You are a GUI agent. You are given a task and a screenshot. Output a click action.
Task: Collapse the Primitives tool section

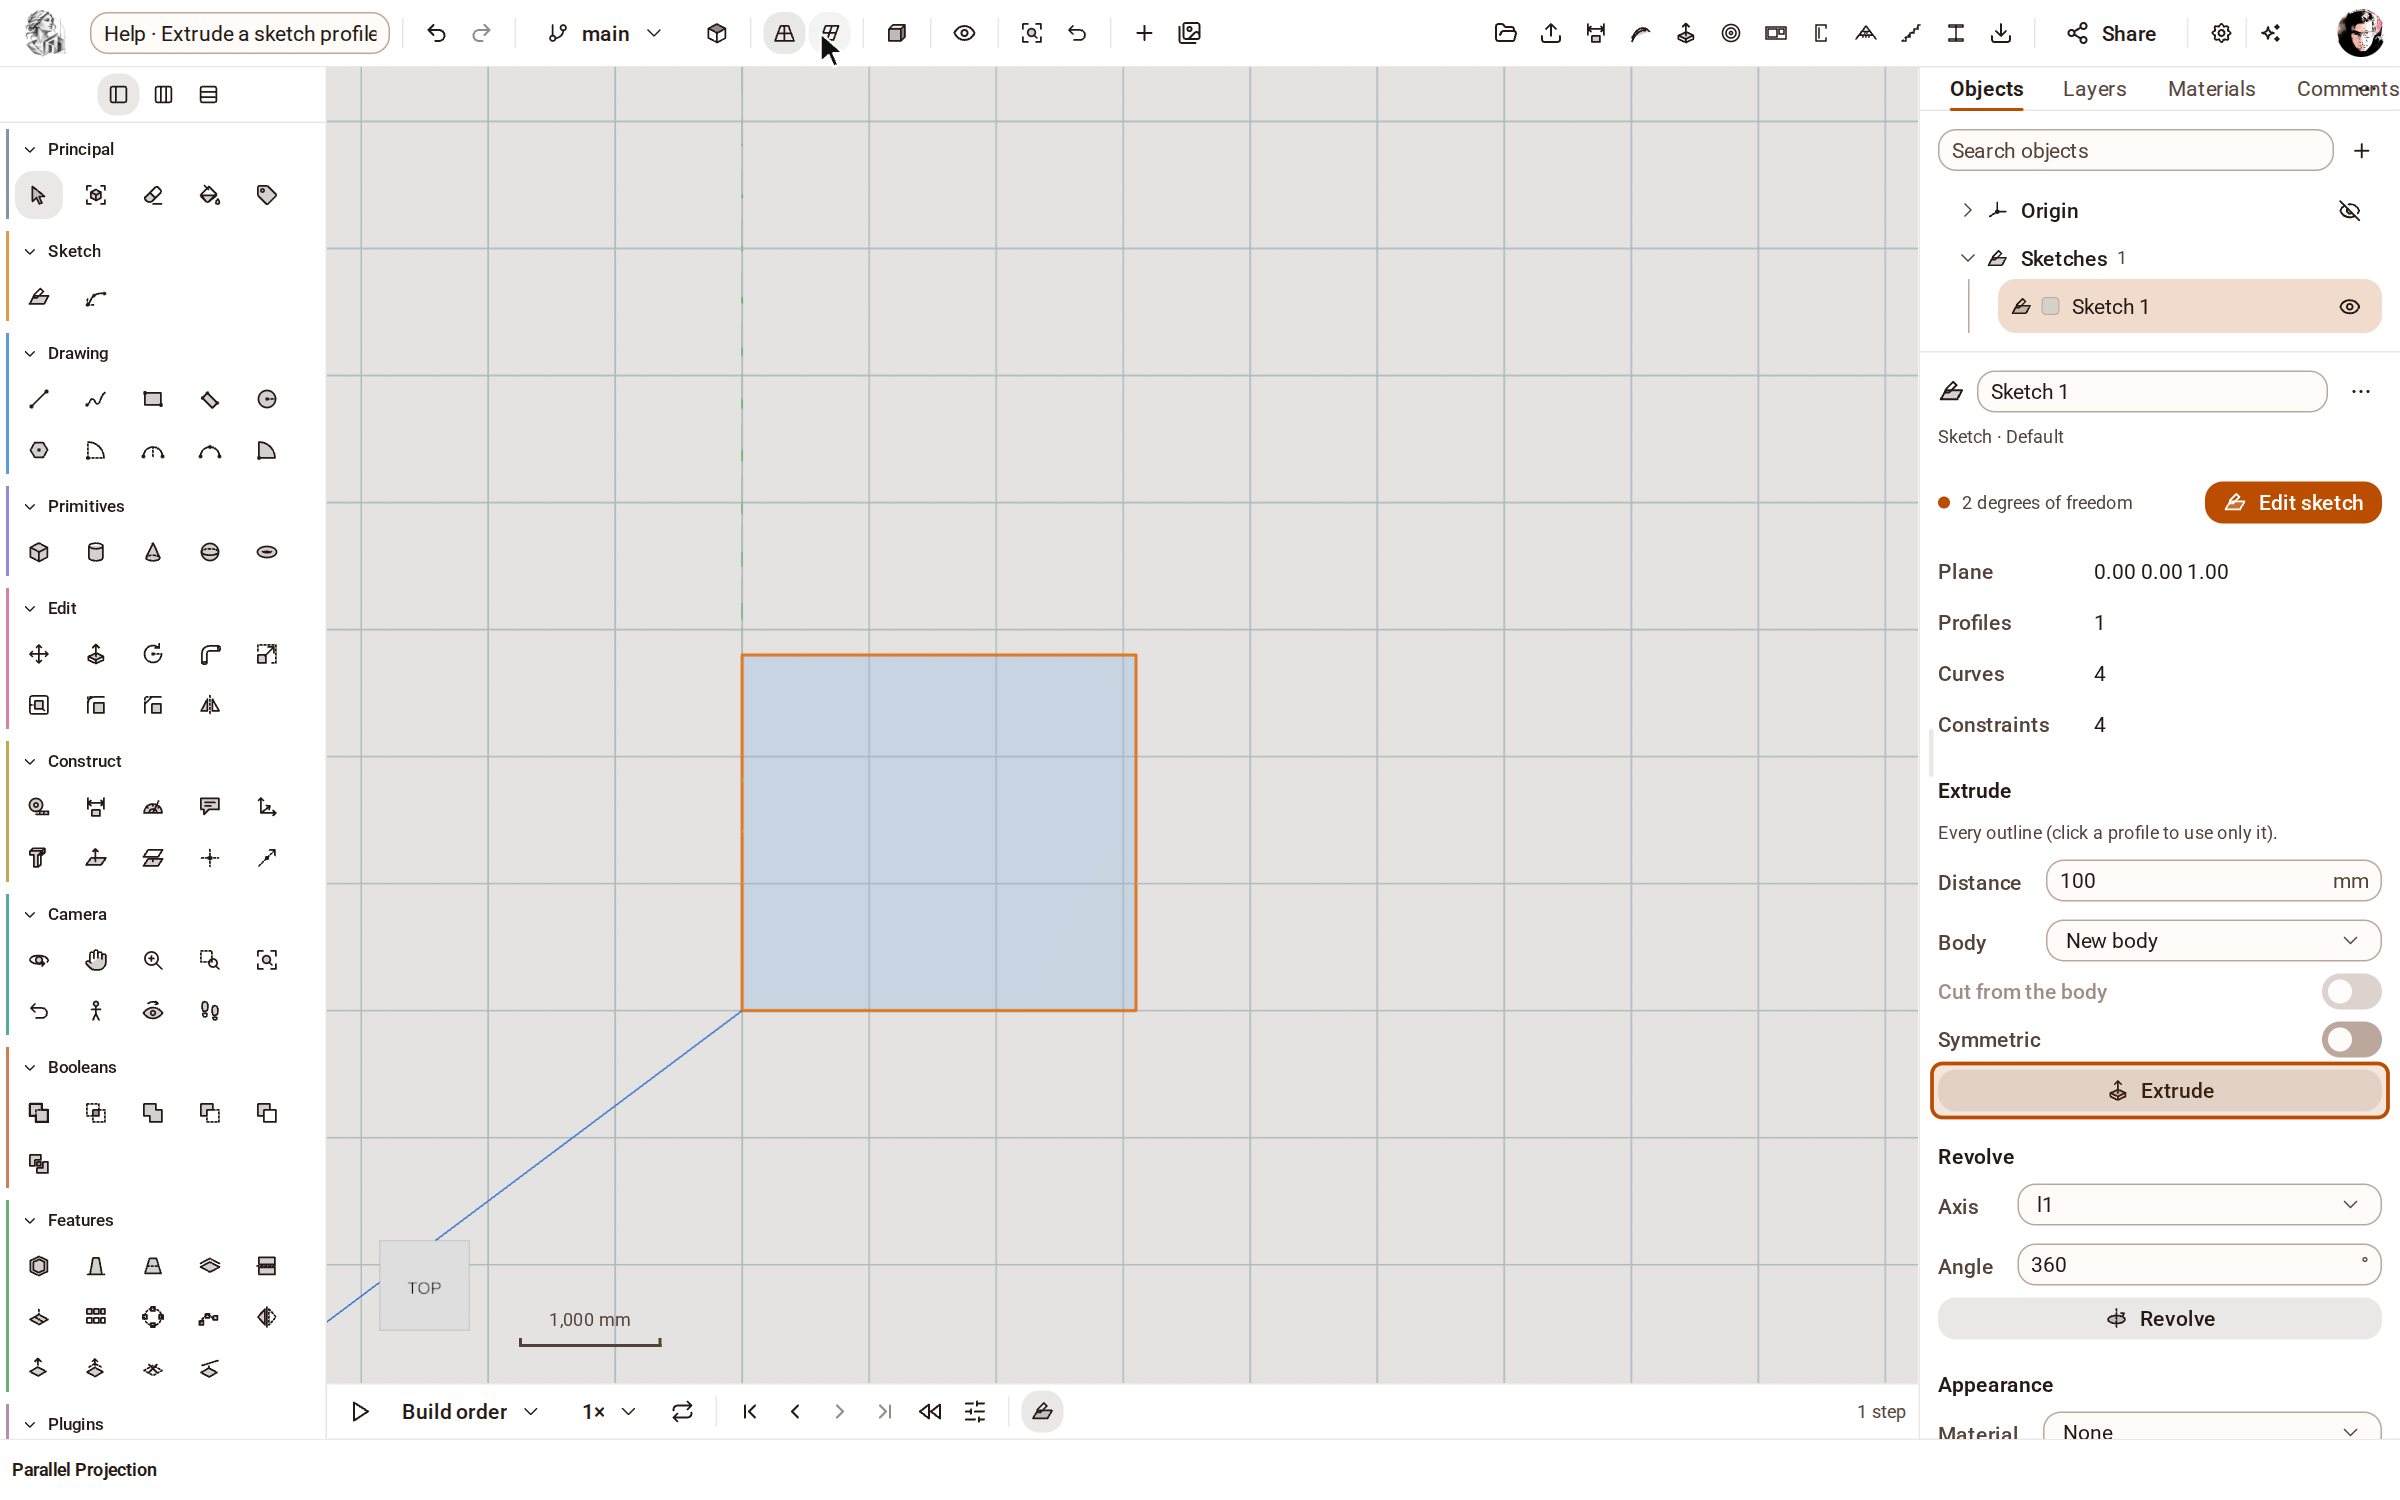[30, 506]
